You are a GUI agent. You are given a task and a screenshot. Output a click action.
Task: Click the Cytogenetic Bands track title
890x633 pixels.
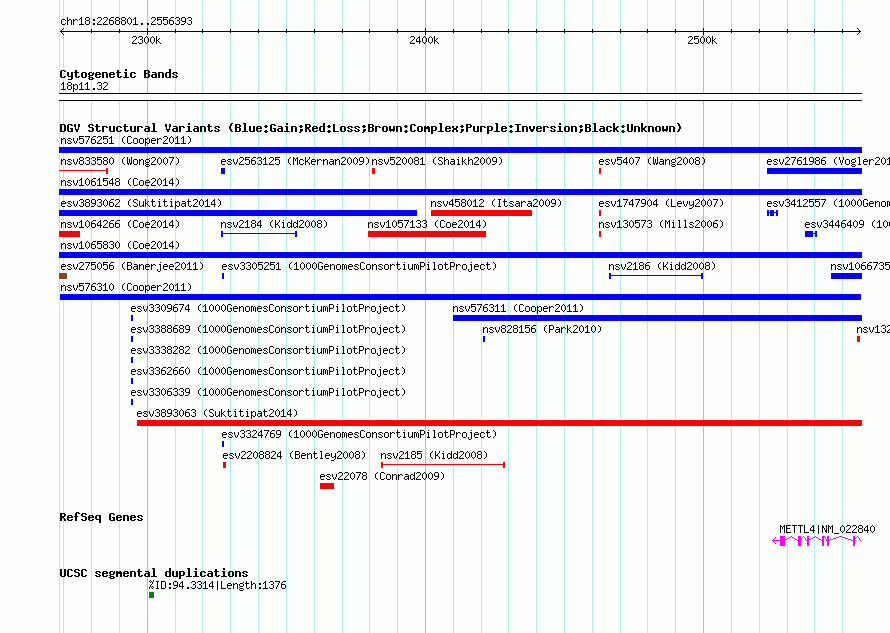point(119,74)
